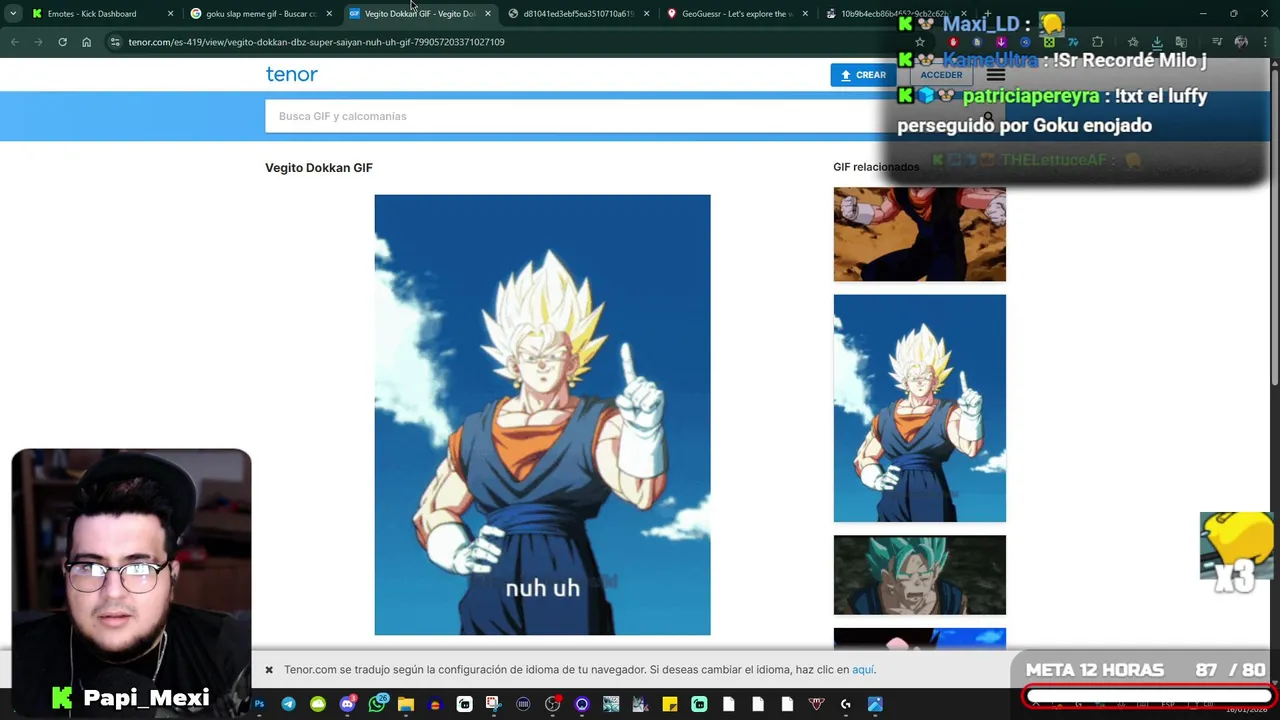1280x720 pixels.
Task: Open the top related GIF of Vegito fighting
Action: point(919,234)
